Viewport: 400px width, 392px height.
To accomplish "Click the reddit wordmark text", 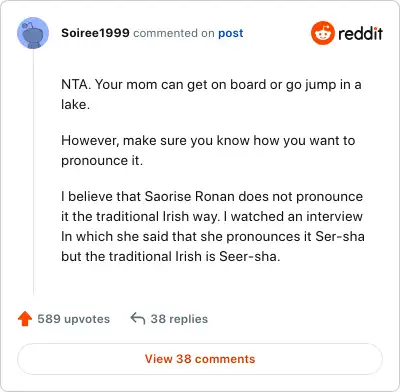I will 360,33.
